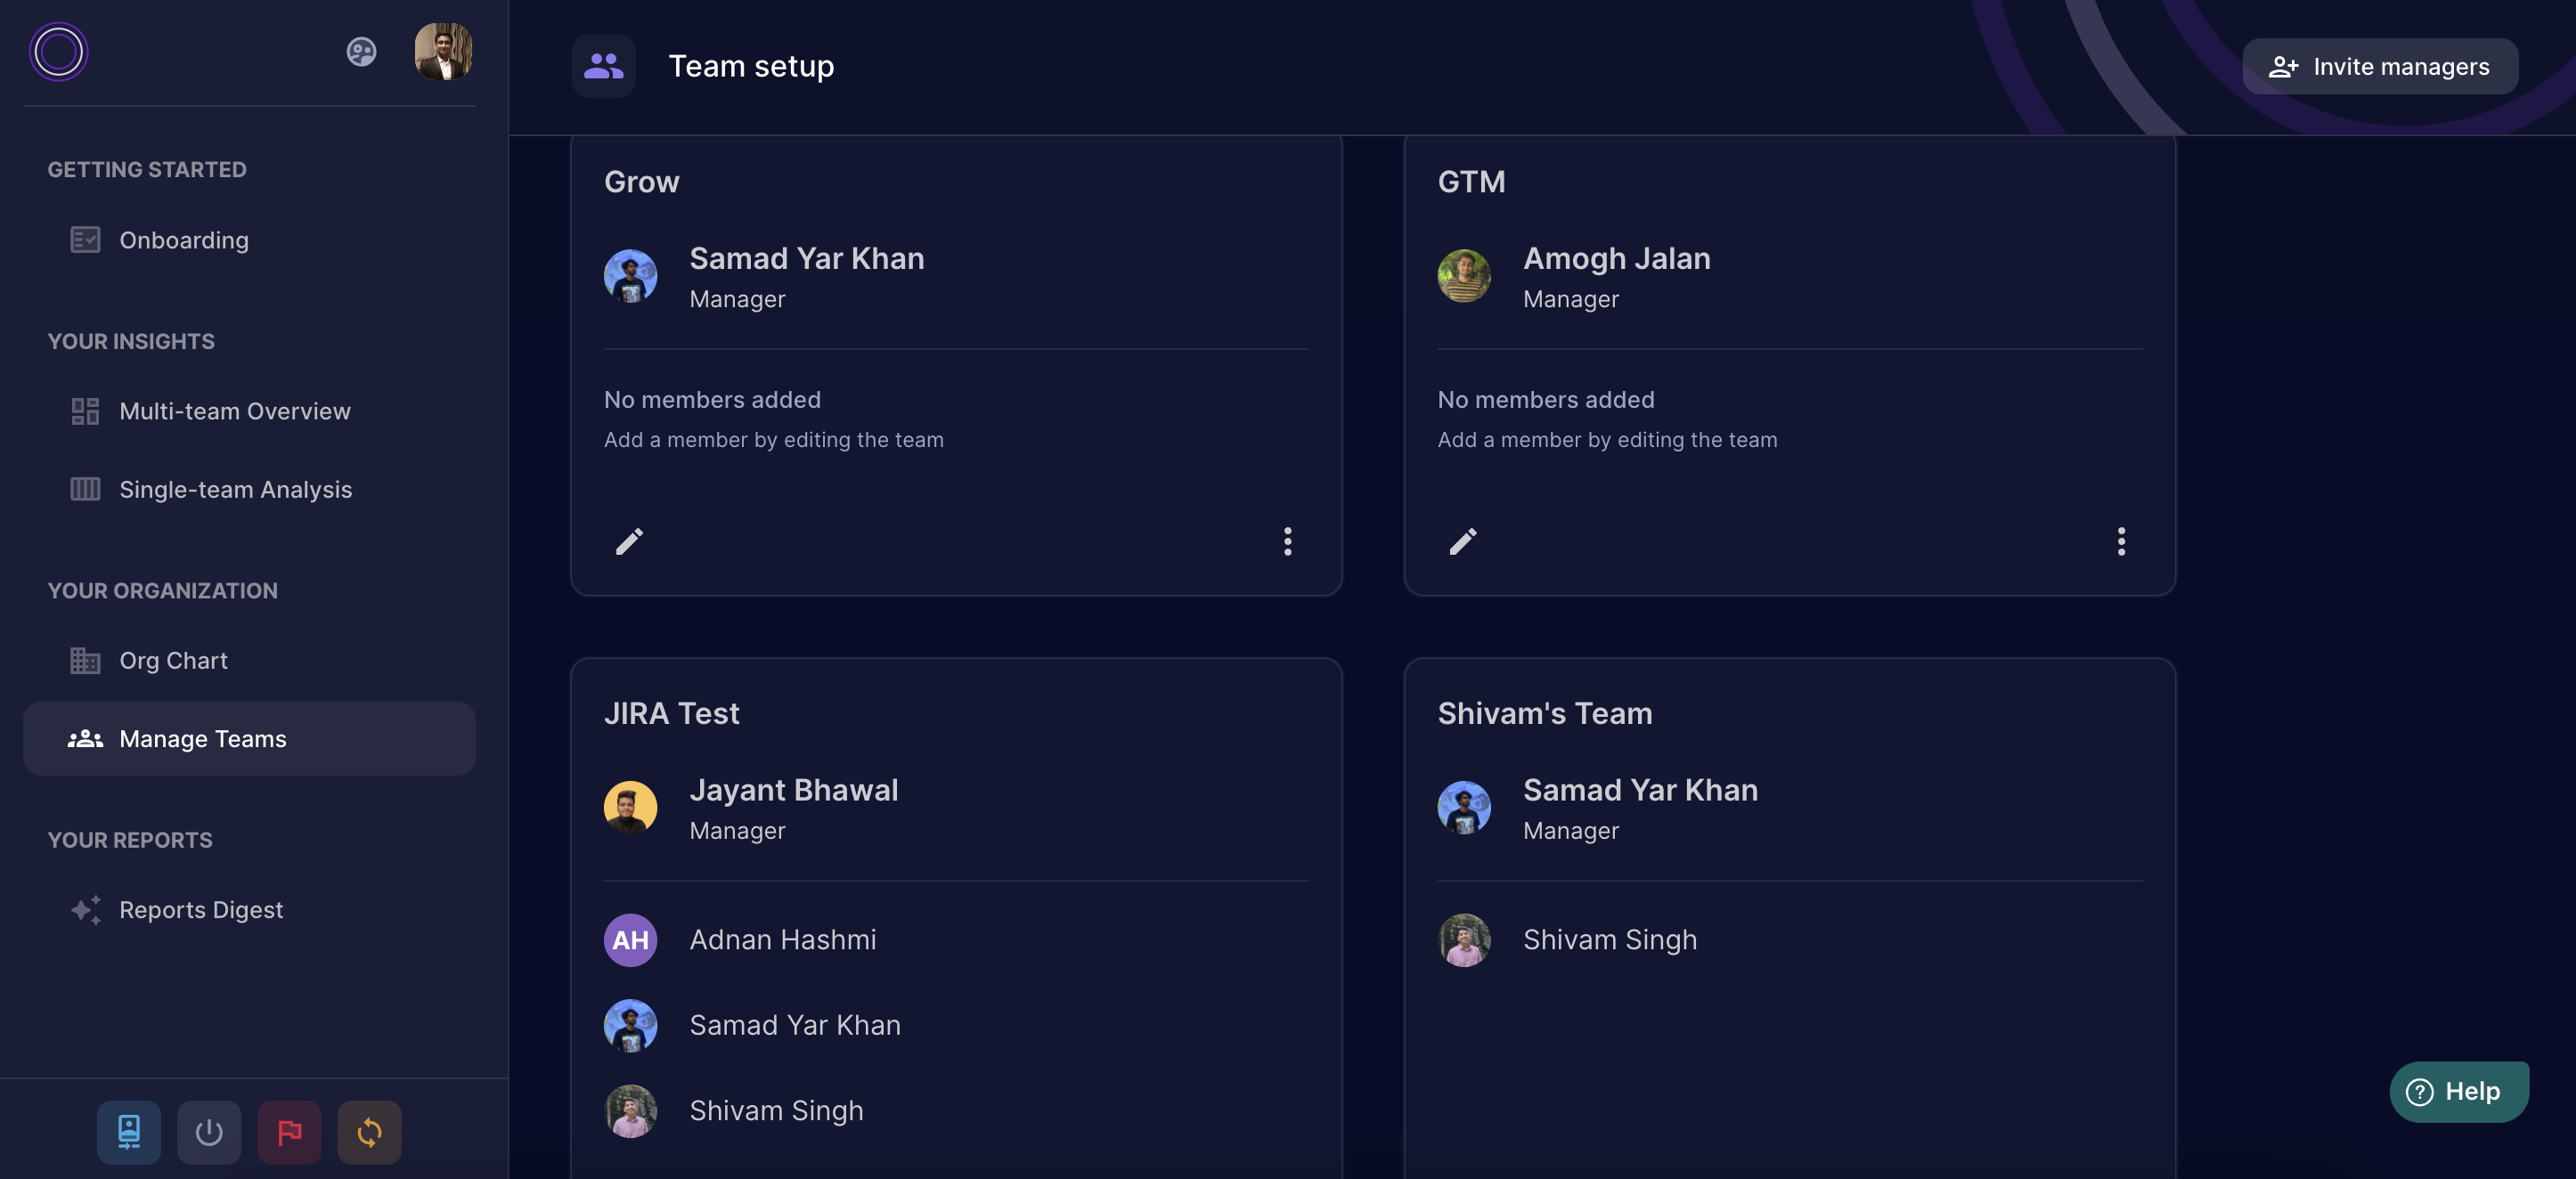Open the Onboarding checklist icon in sidebar
2576x1179 pixels.
(x=85, y=239)
